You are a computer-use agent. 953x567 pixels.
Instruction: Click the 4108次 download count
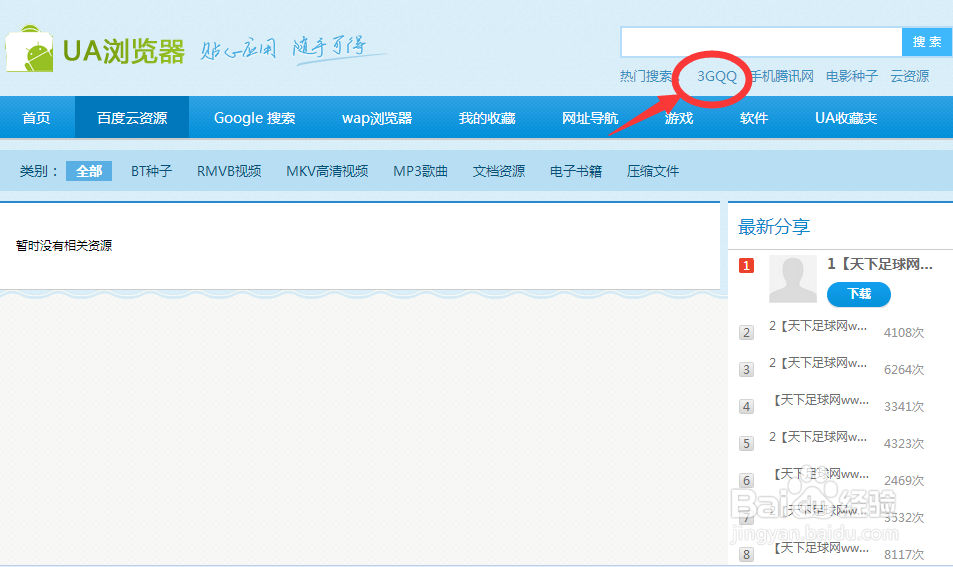click(x=904, y=333)
